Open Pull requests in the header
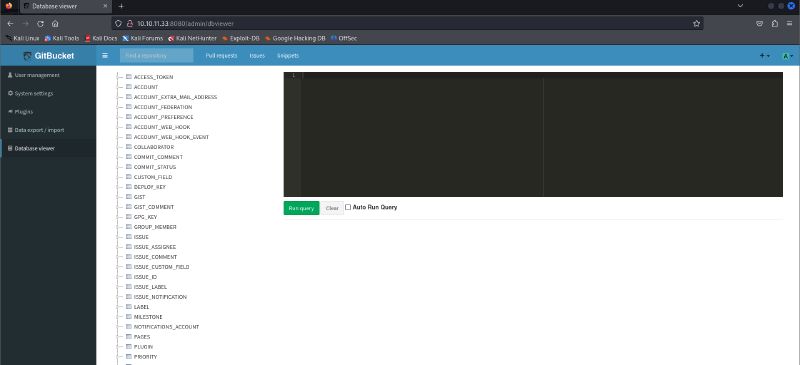Viewport: 800px width, 365px height. click(221, 56)
